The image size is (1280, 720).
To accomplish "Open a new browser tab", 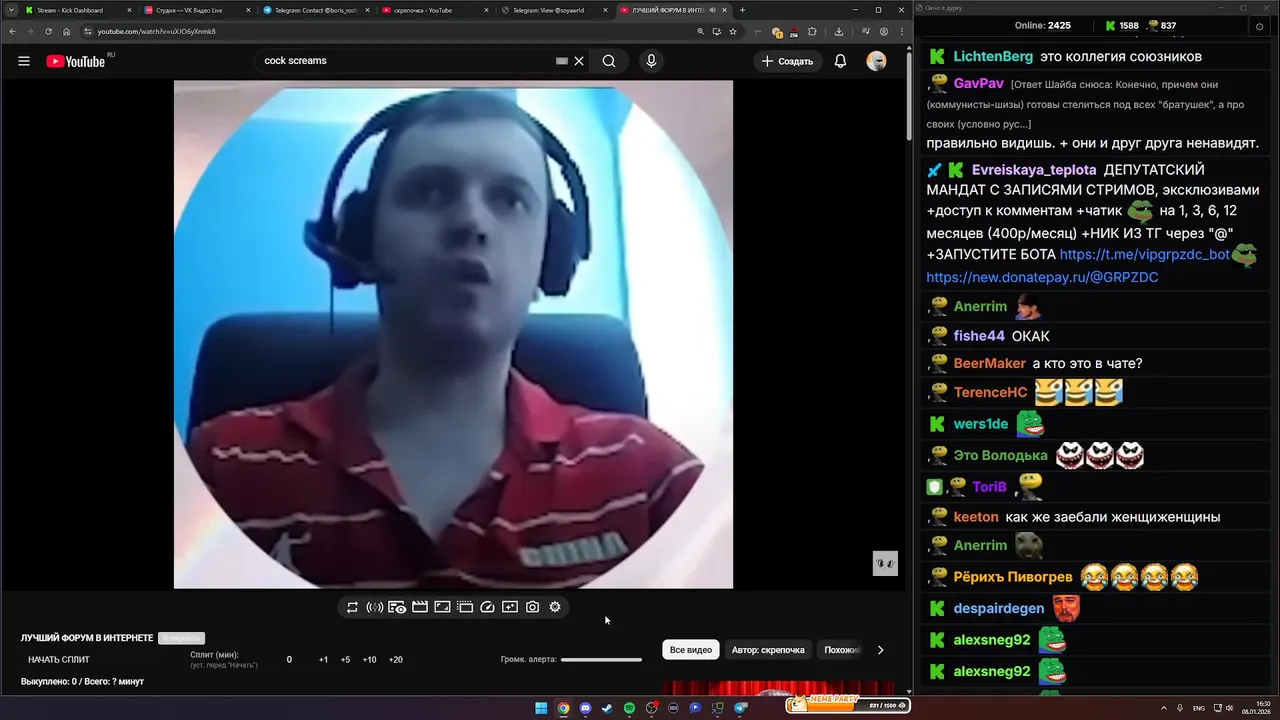I will click(742, 10).
